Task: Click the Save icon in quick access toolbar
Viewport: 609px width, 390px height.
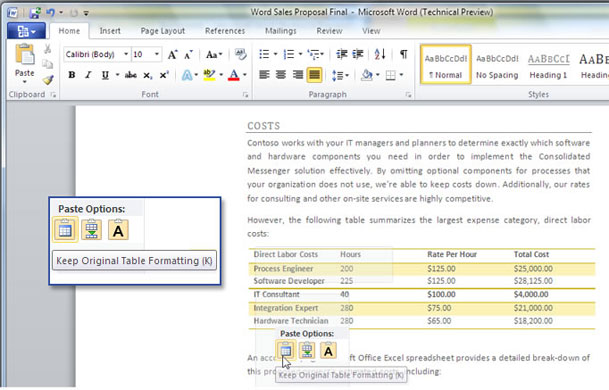Action: click(x=35, y=13)
